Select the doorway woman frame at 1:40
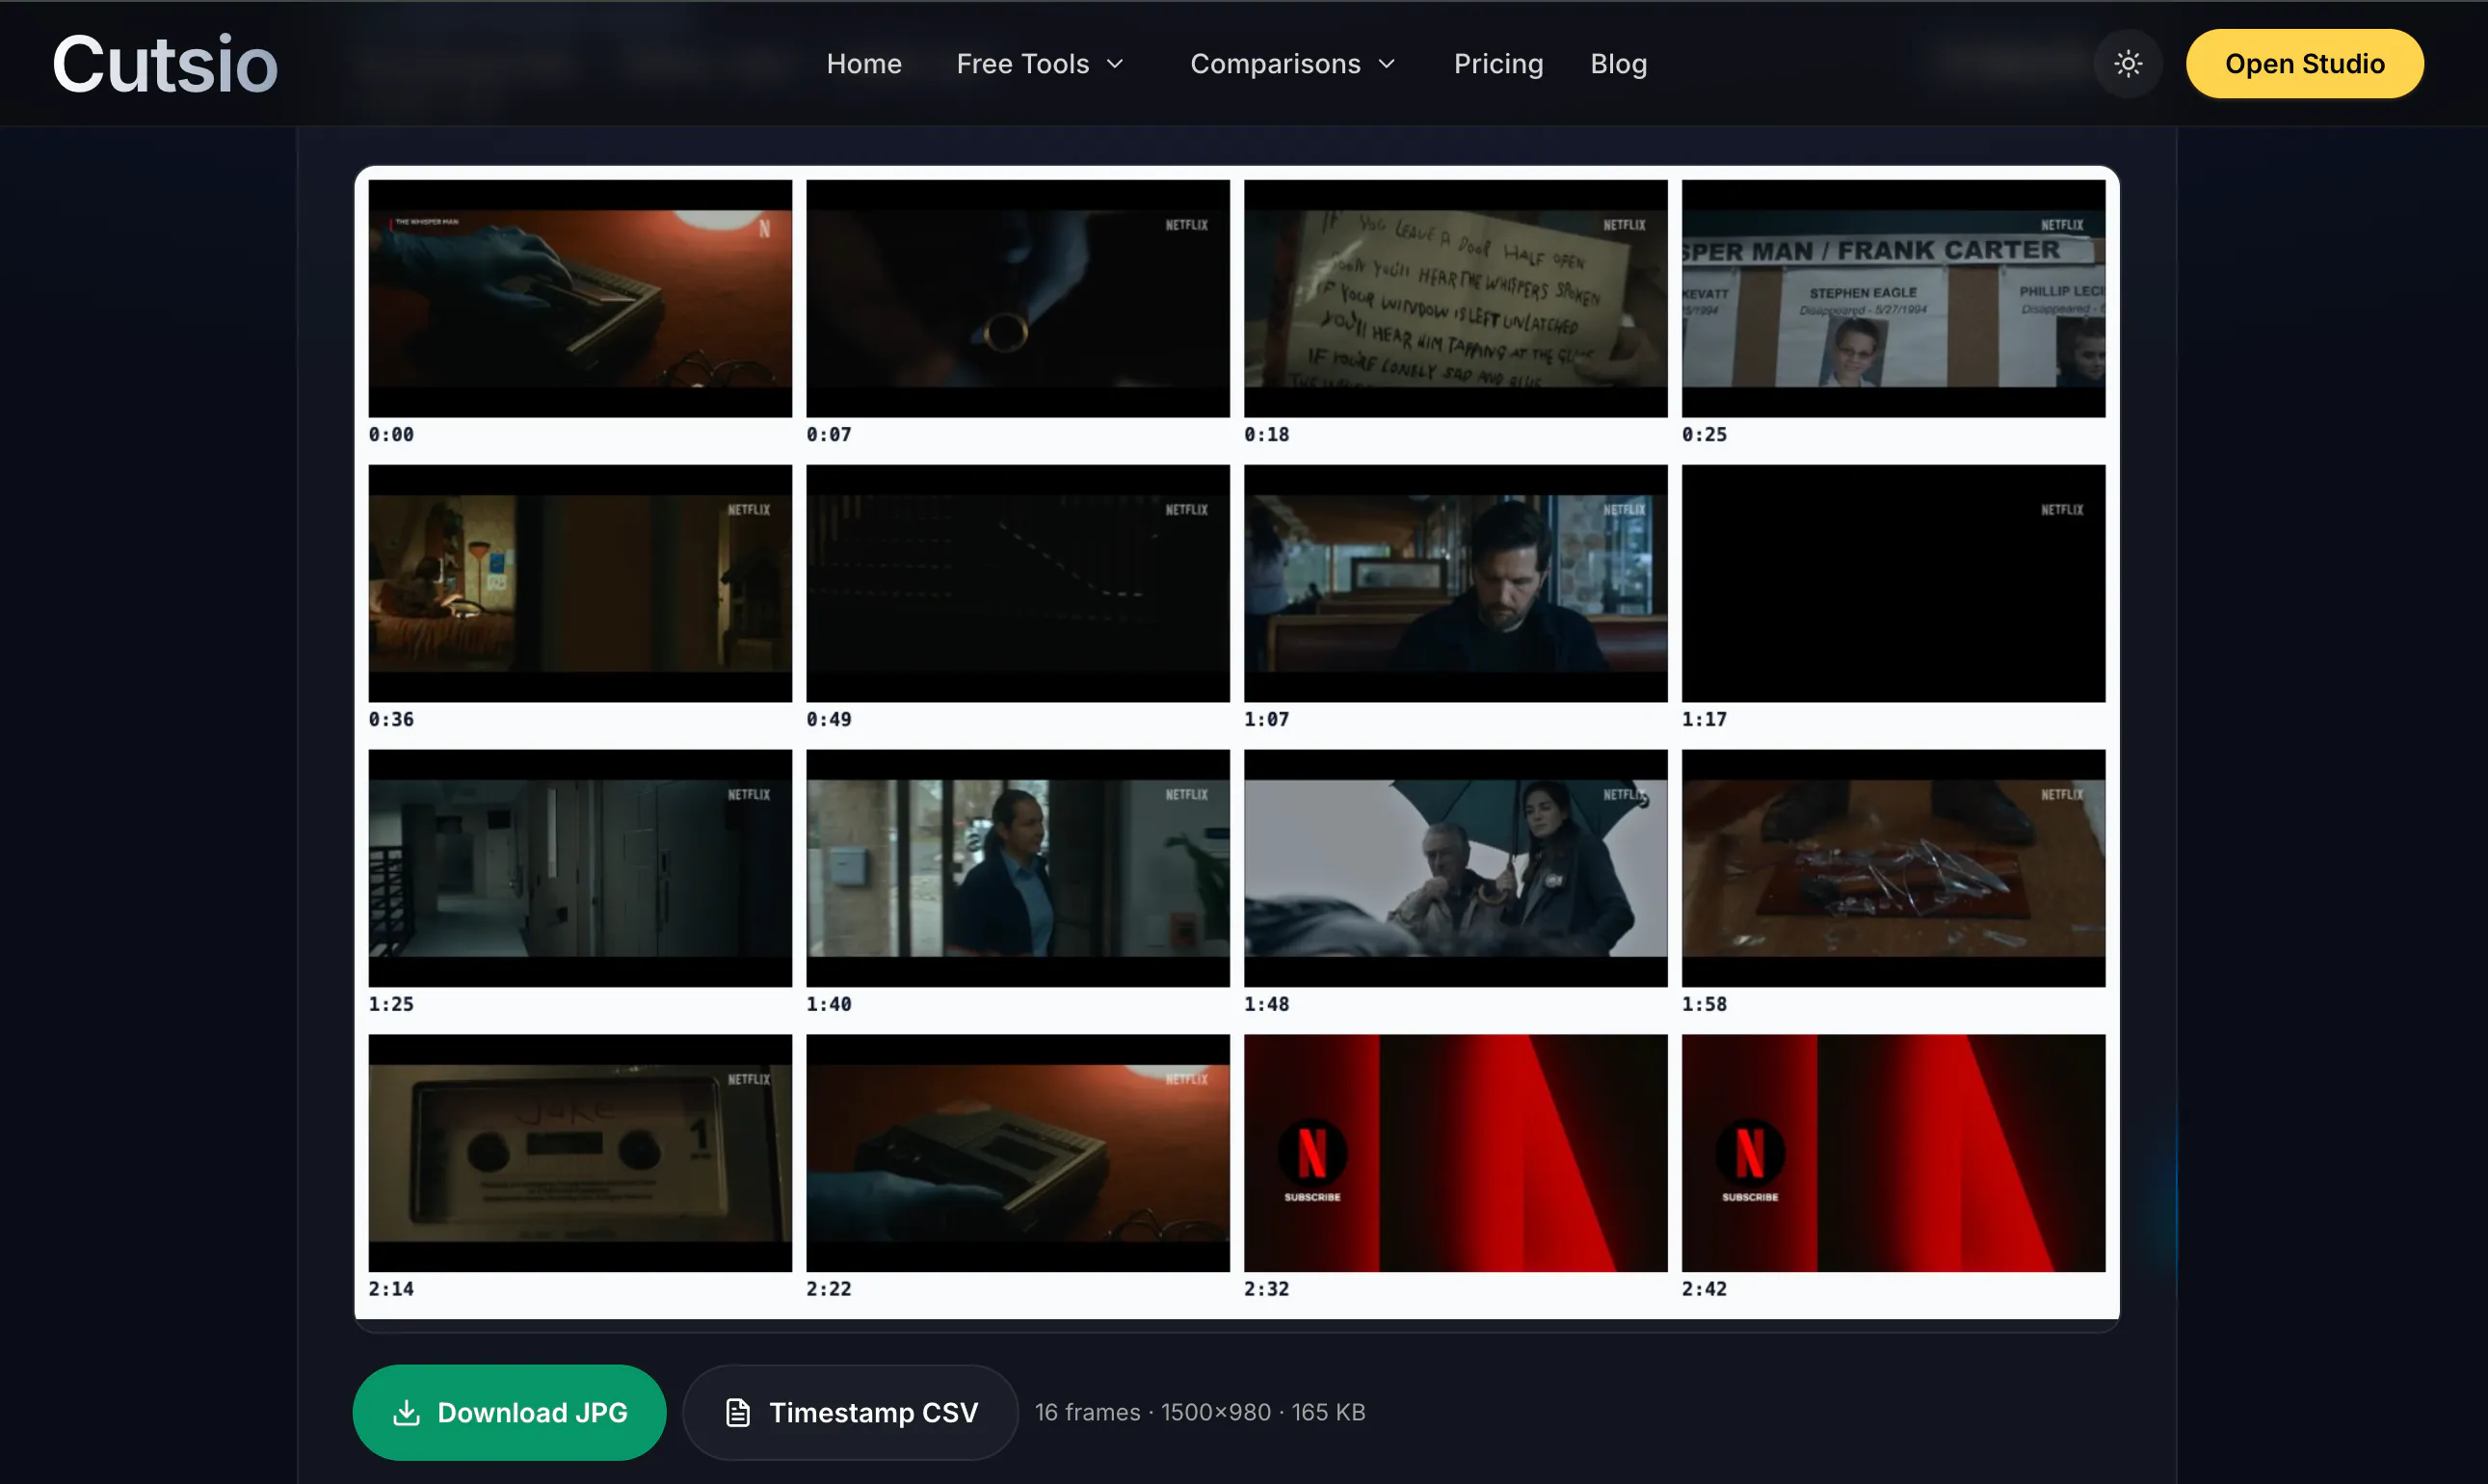2488x1484 pixels. click(x=1018, y=868)
